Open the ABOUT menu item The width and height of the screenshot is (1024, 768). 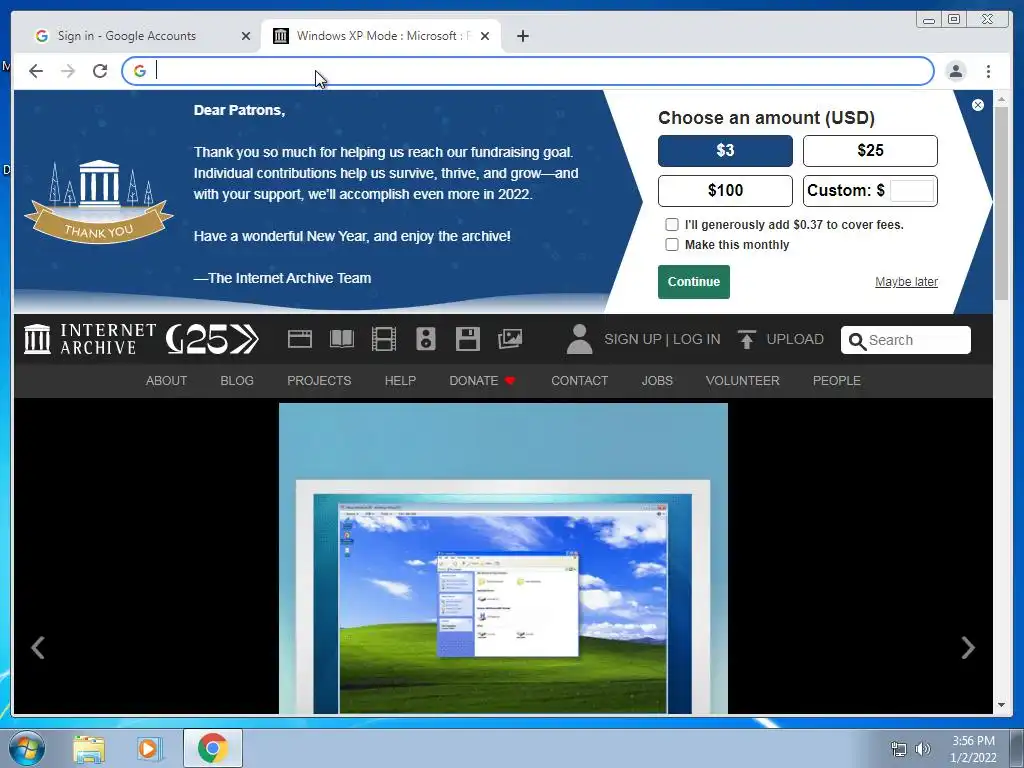coord(167,381)
